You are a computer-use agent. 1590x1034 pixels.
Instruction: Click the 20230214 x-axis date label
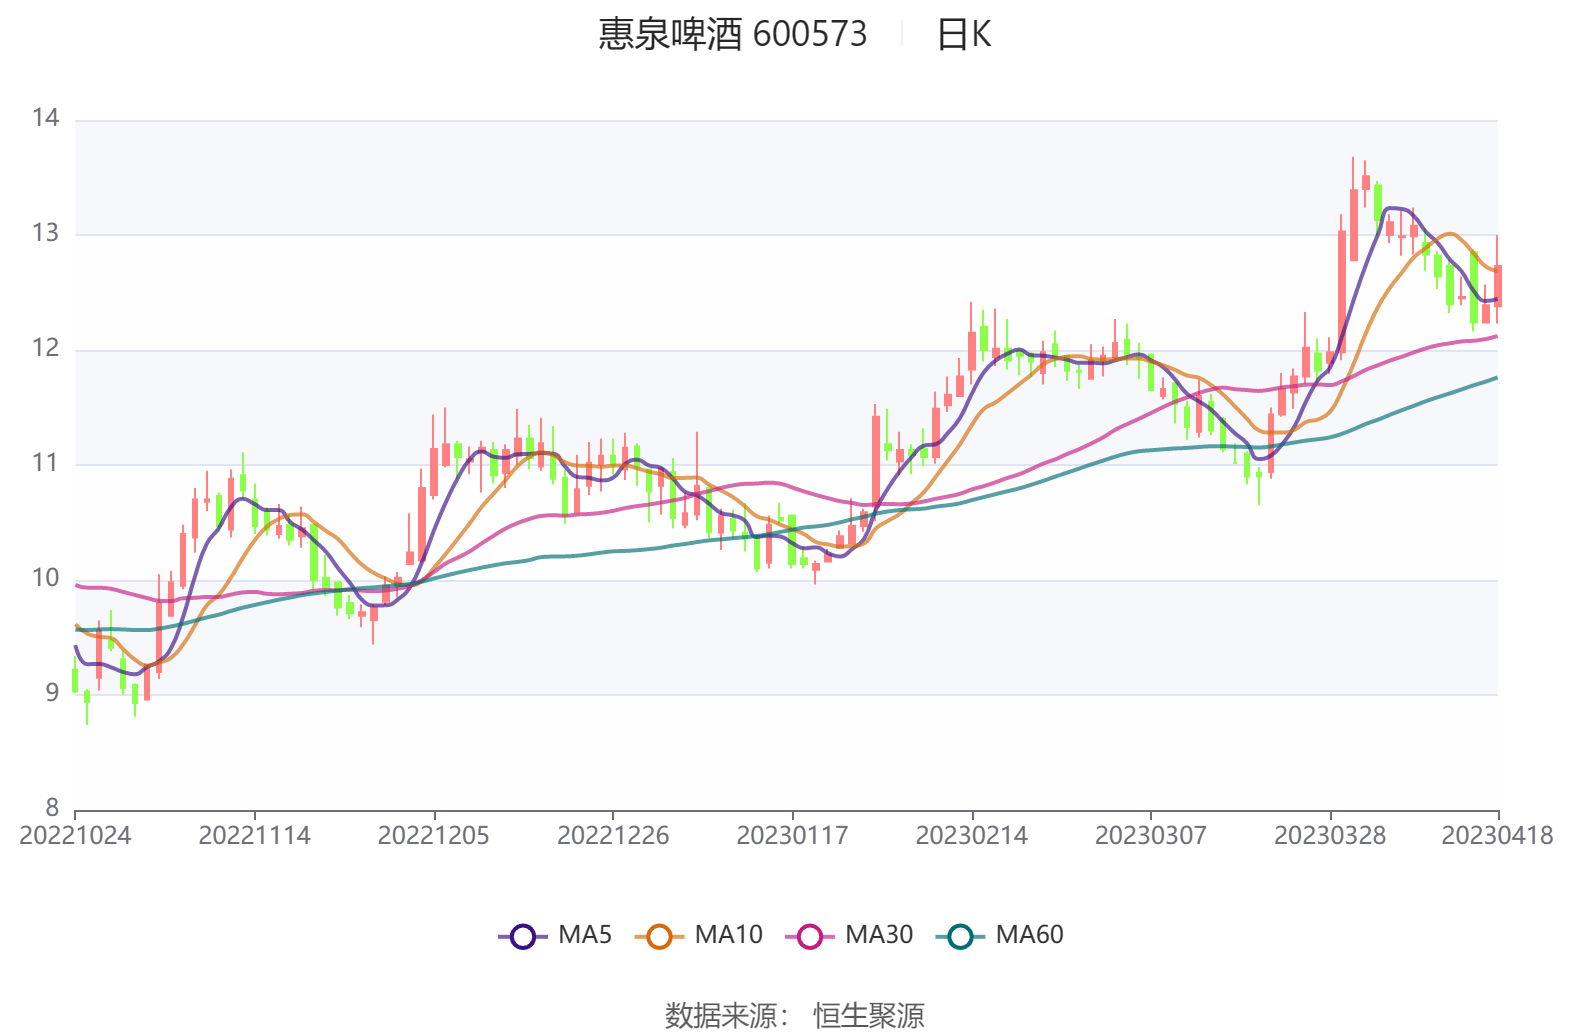pos(971,836)
